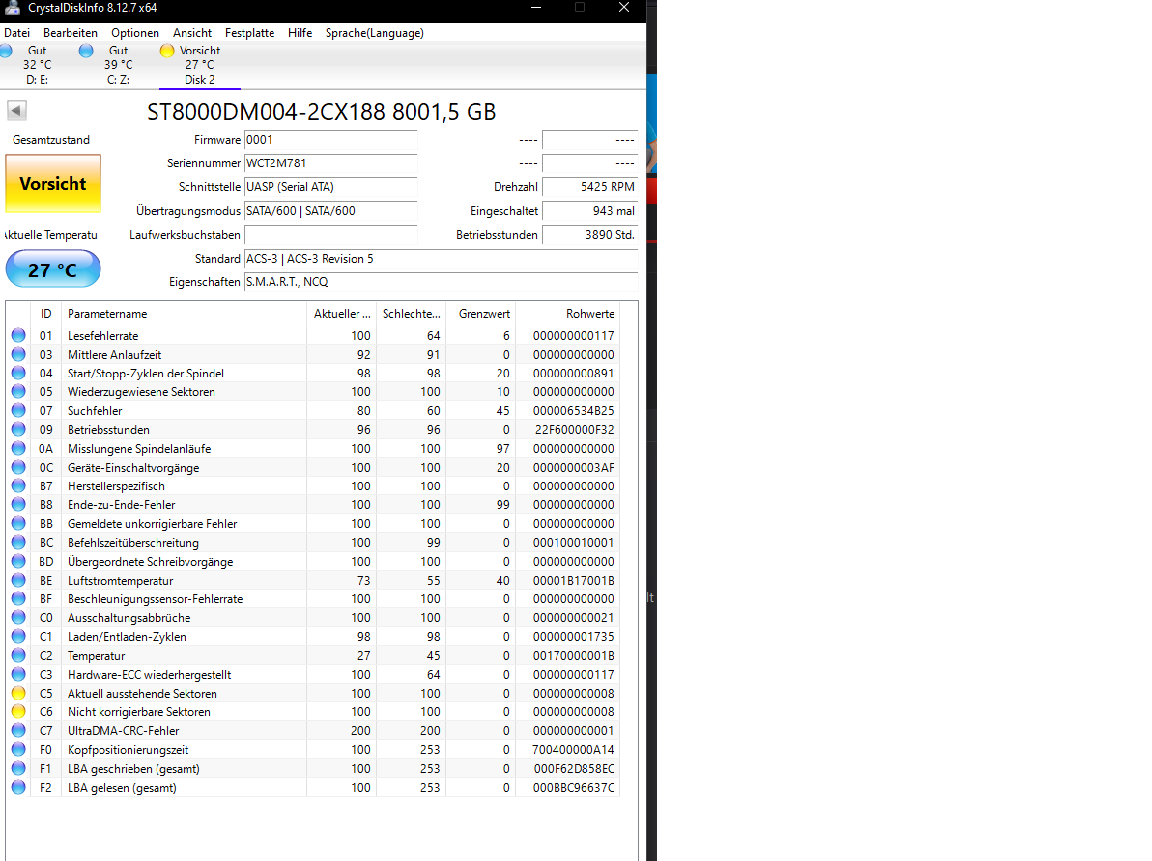This screenshot has height=861, width=1152.
Task: Open the Bearbeiten menu
Action: click(70, 33)
